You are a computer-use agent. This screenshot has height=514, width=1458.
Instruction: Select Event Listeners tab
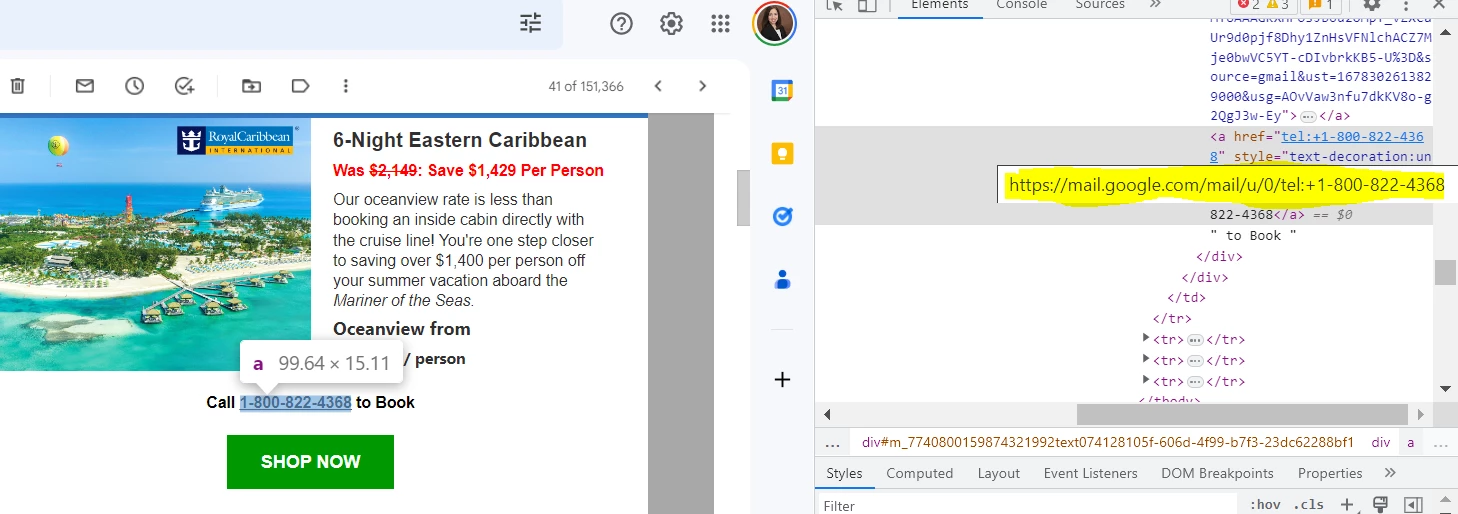[1090, 473]
